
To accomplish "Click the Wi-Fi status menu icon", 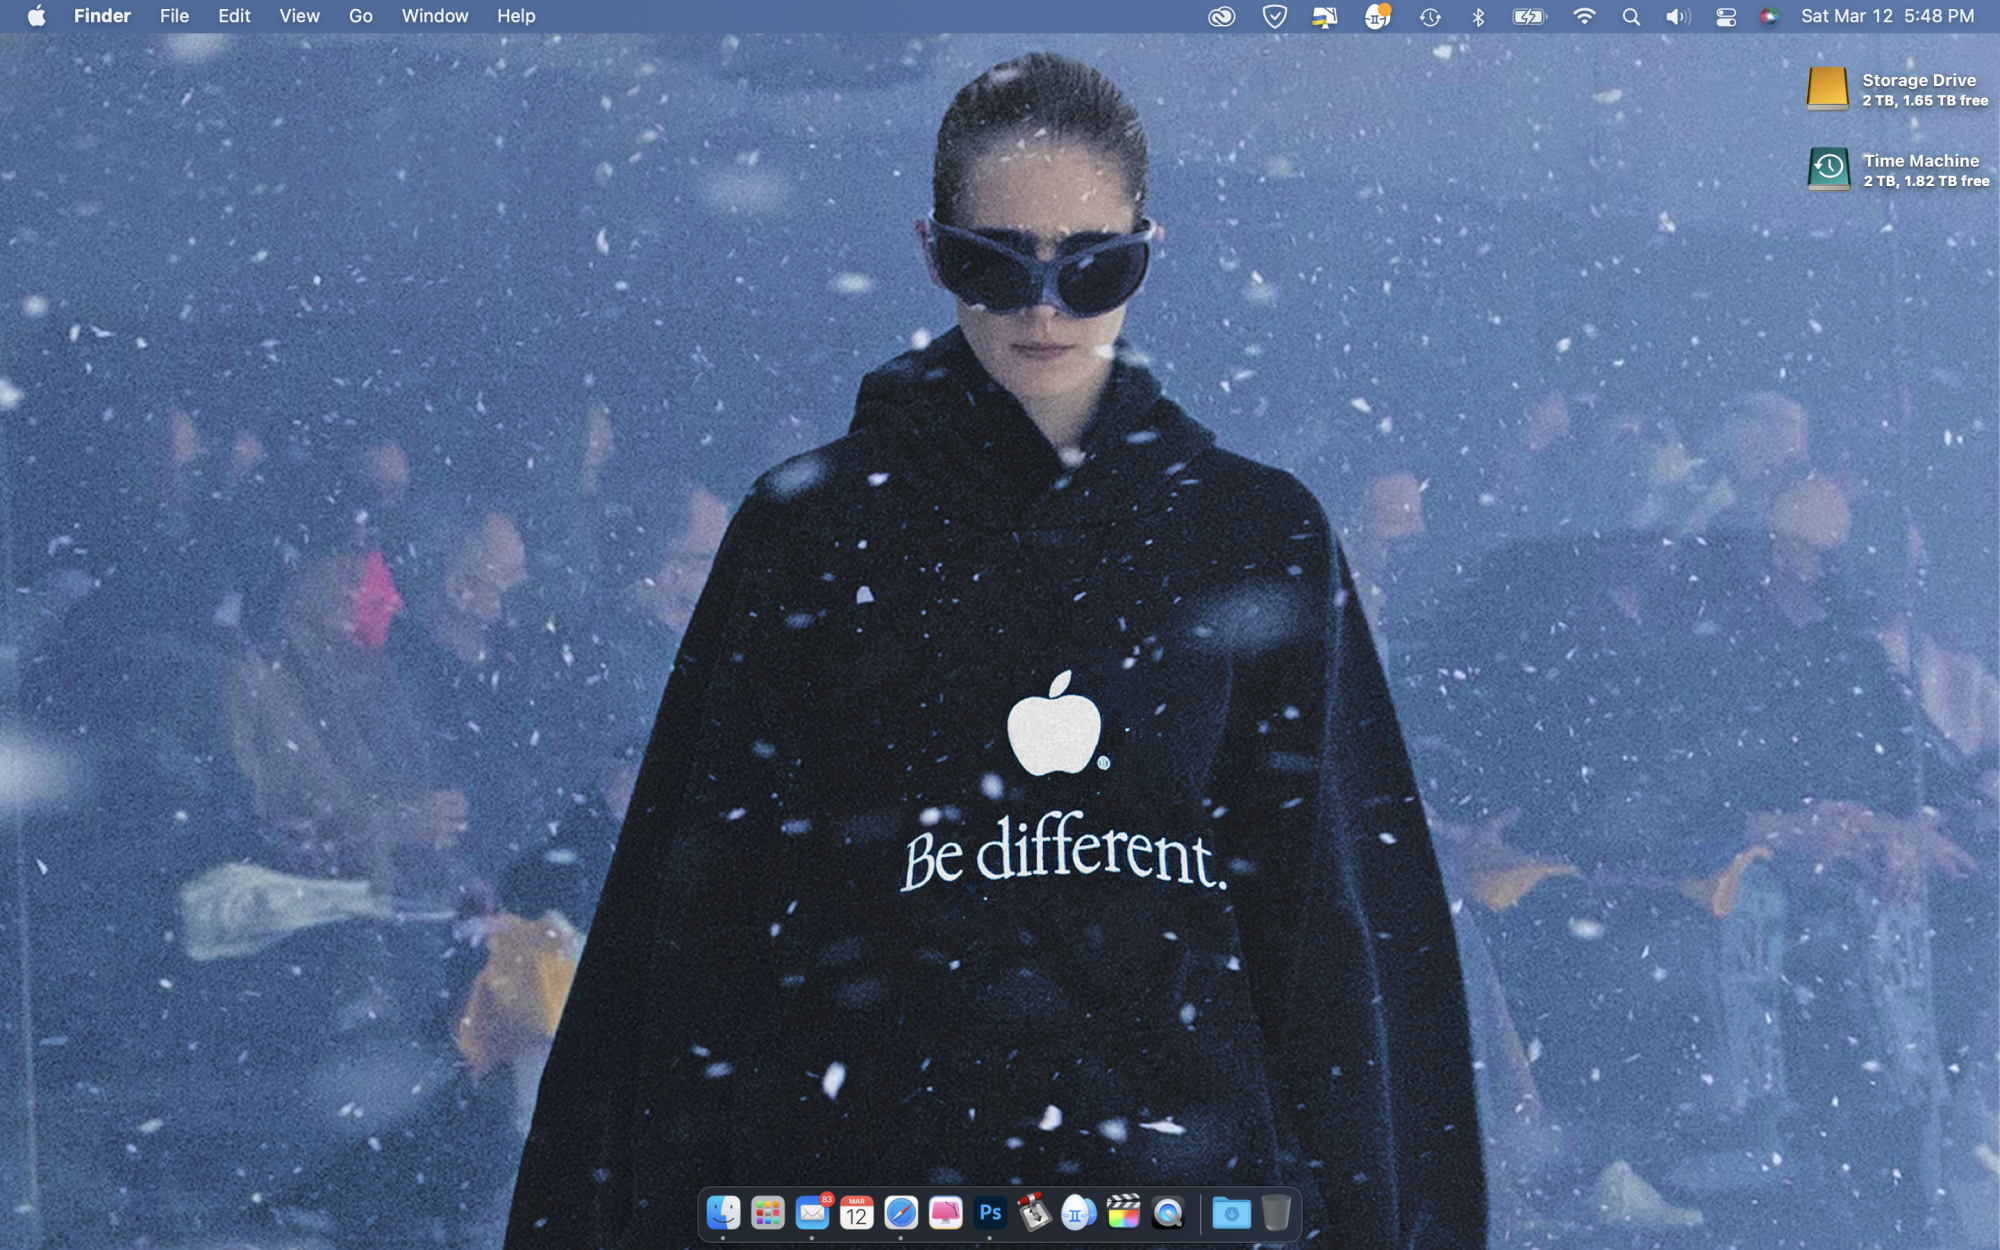I will tap(1583, 16).
